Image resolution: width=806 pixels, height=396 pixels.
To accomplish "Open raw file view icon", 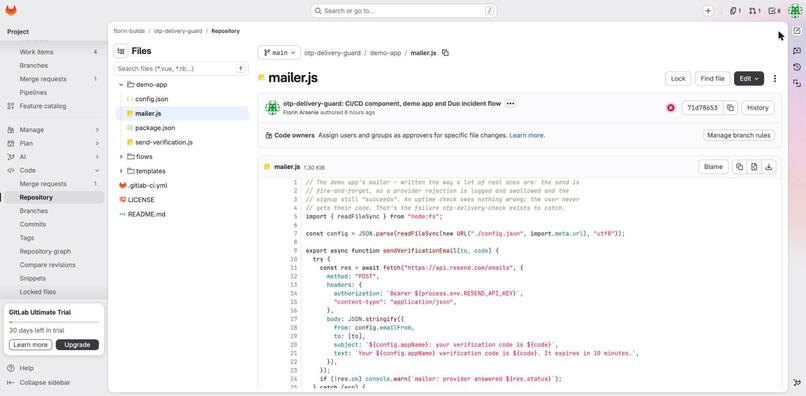I will (754, 167).
